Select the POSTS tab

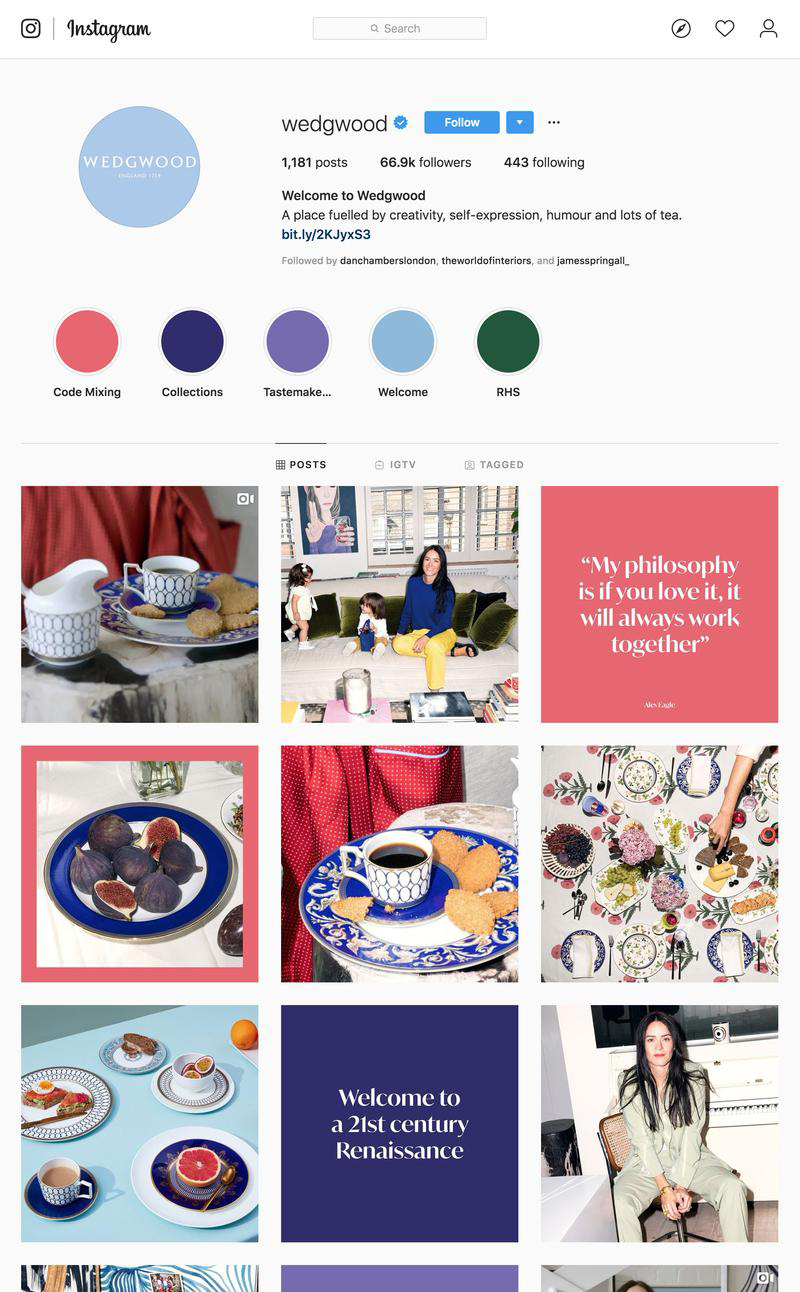click(301, 465)
